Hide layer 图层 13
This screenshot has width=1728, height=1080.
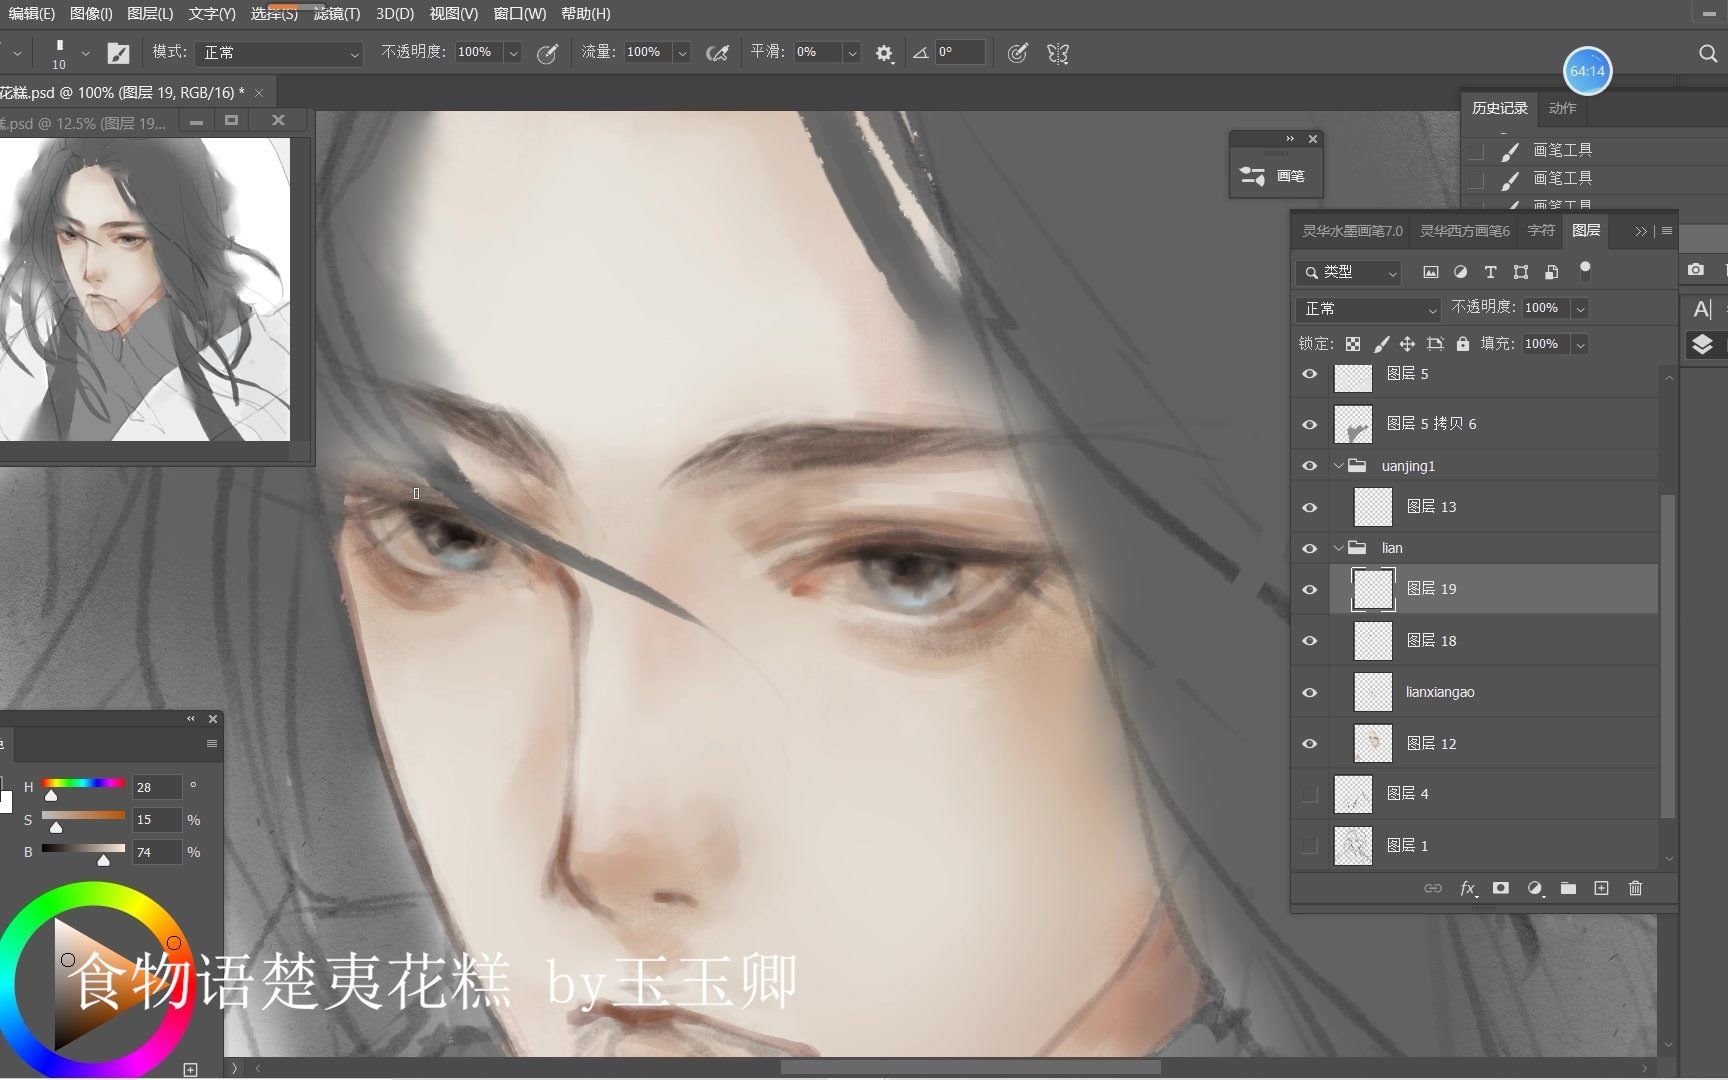1310,508
